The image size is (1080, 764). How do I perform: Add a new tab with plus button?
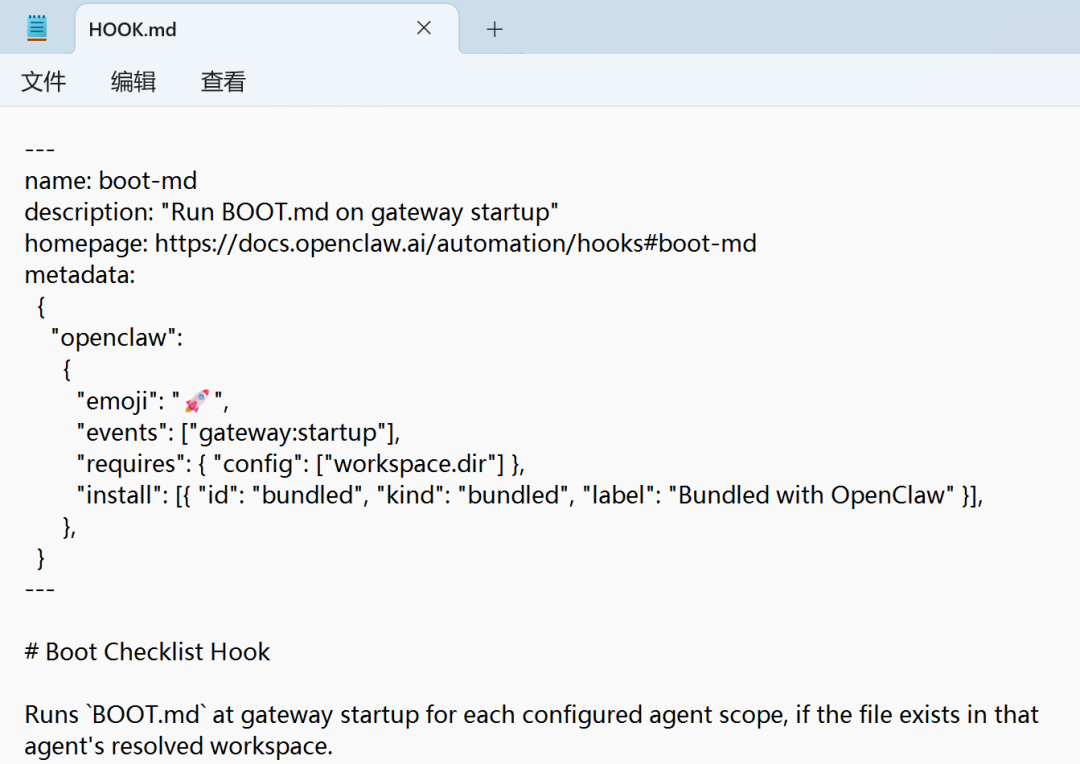(494, 29)
